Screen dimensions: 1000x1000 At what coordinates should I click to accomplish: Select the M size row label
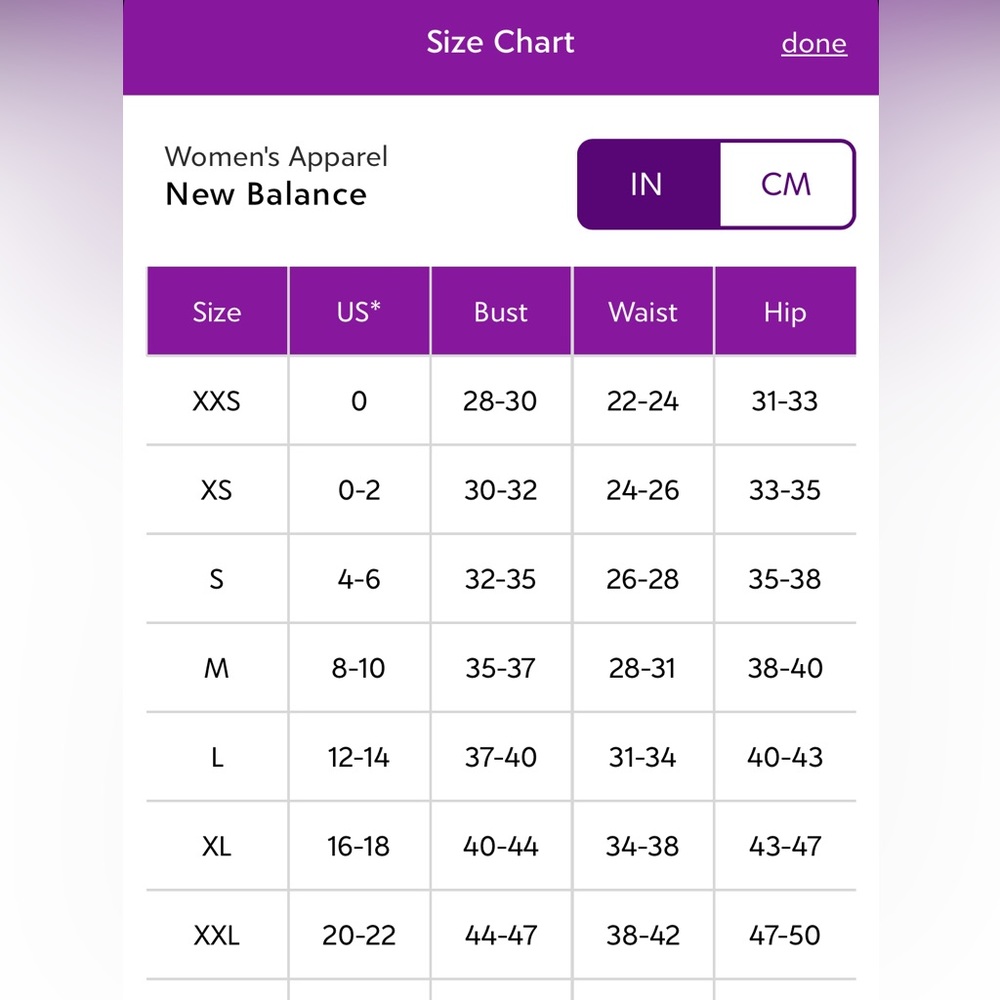pos(217,668)
